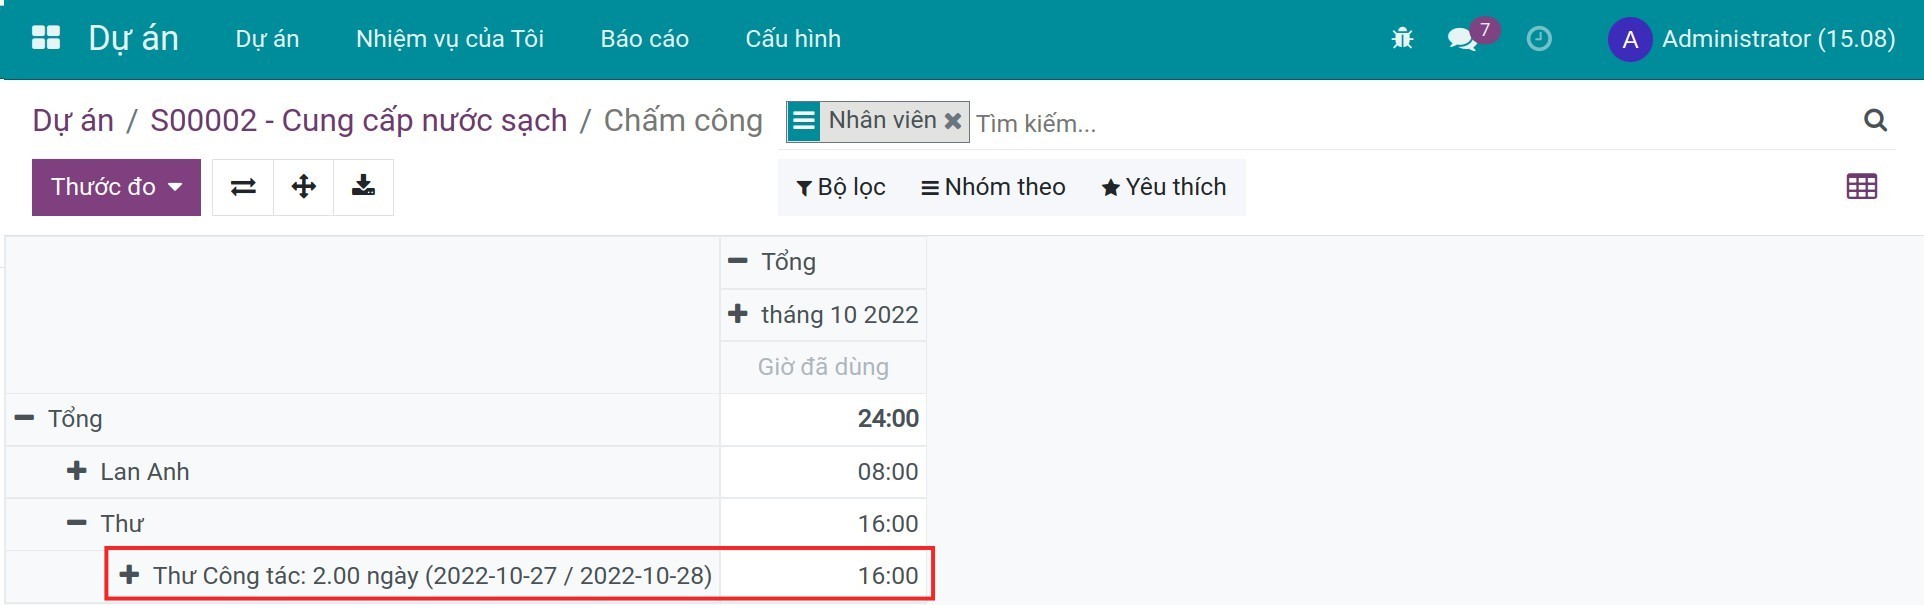Click the apps grid icon top left

[x=45, y=37]
